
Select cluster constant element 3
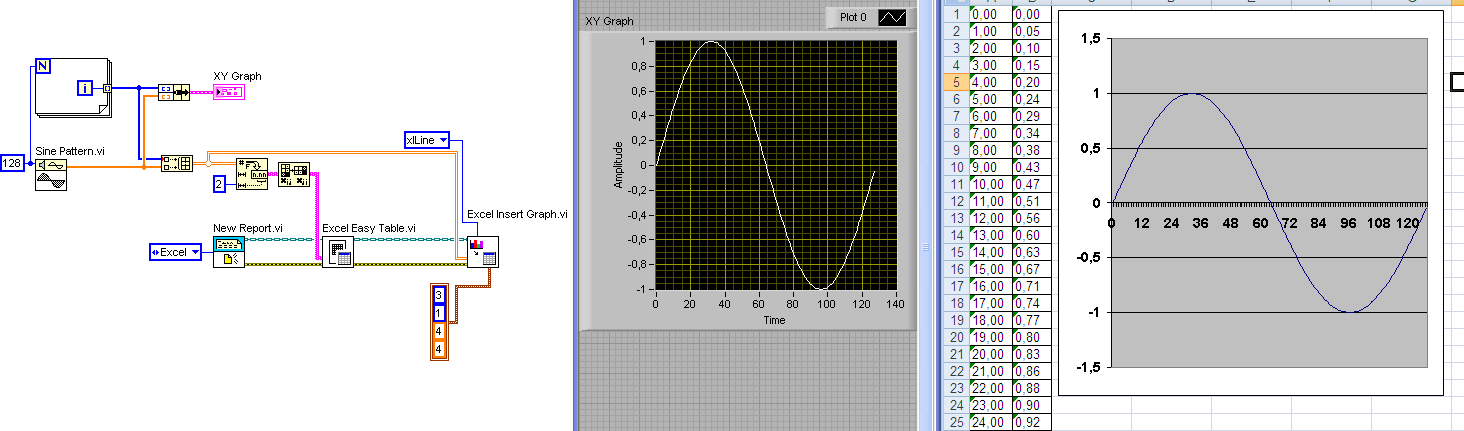(x=438, y=295)
